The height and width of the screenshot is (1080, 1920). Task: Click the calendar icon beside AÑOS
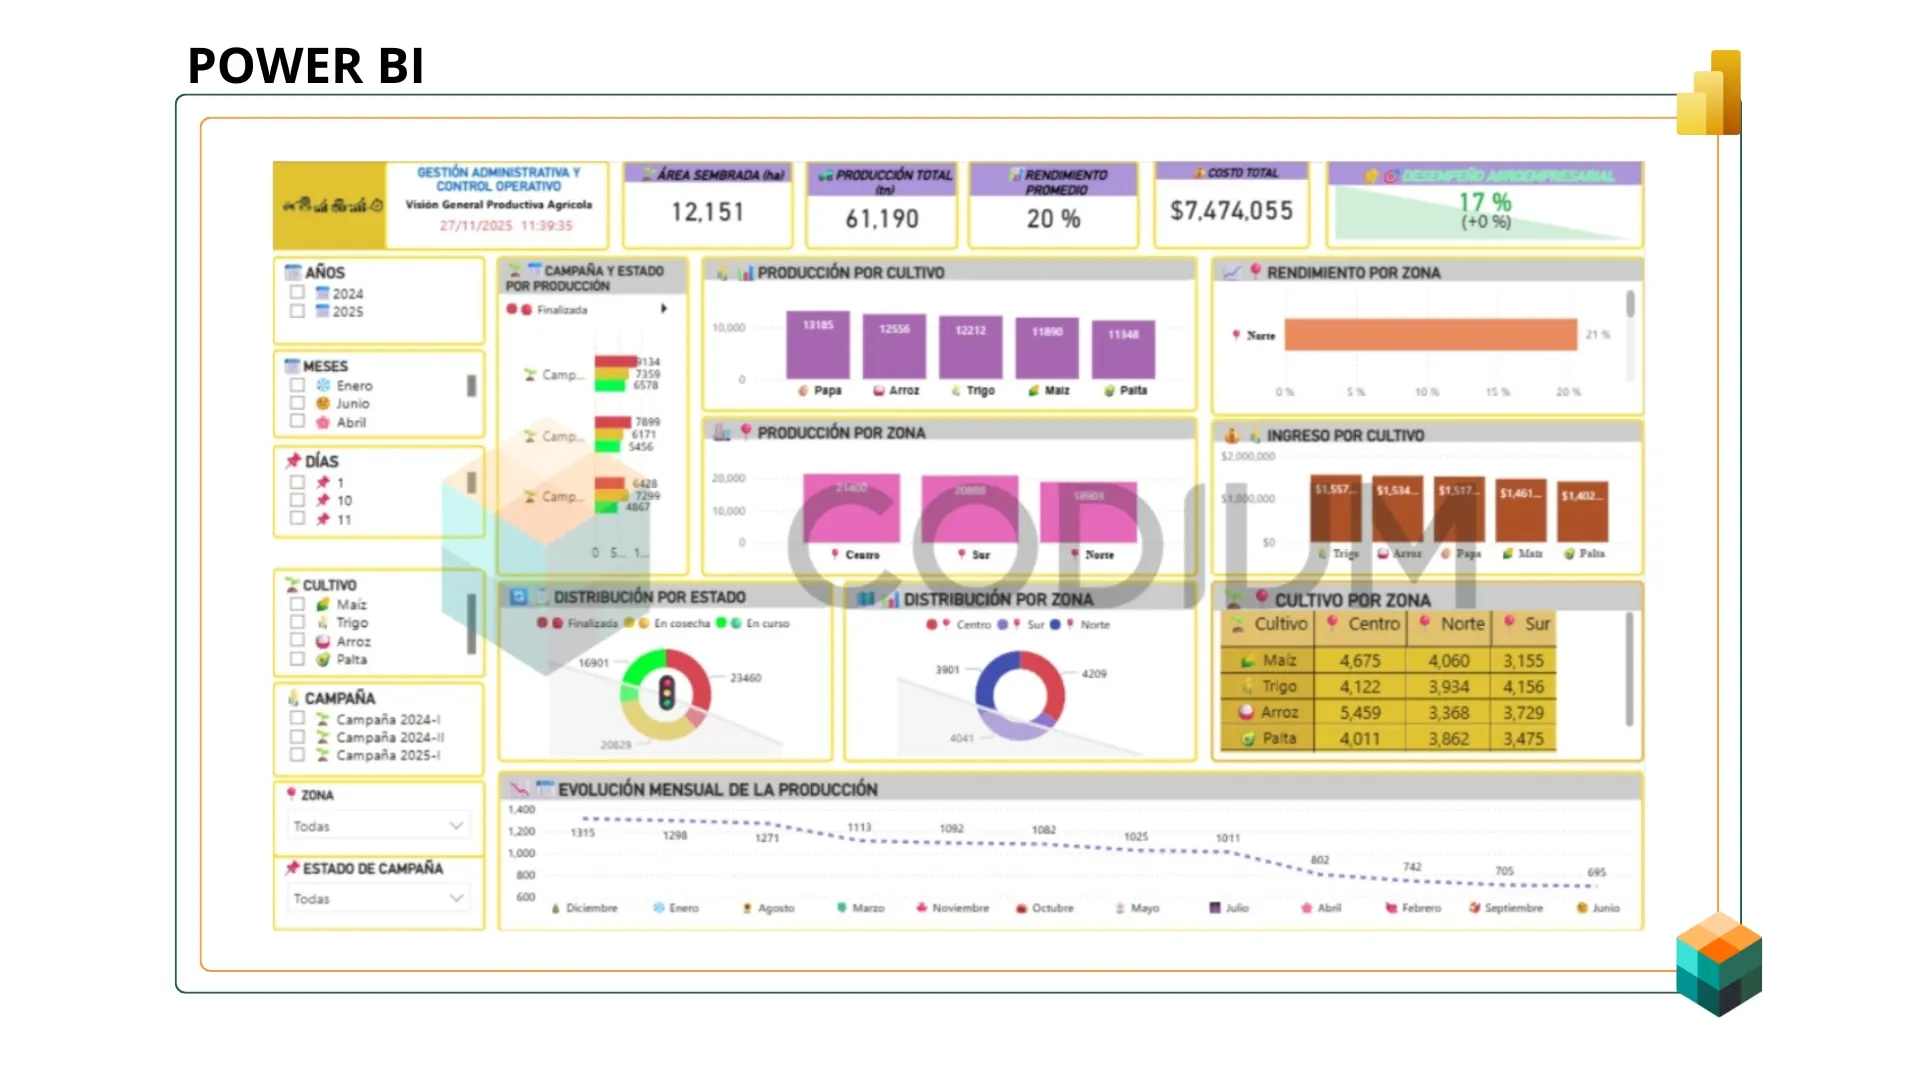[293, 272]
